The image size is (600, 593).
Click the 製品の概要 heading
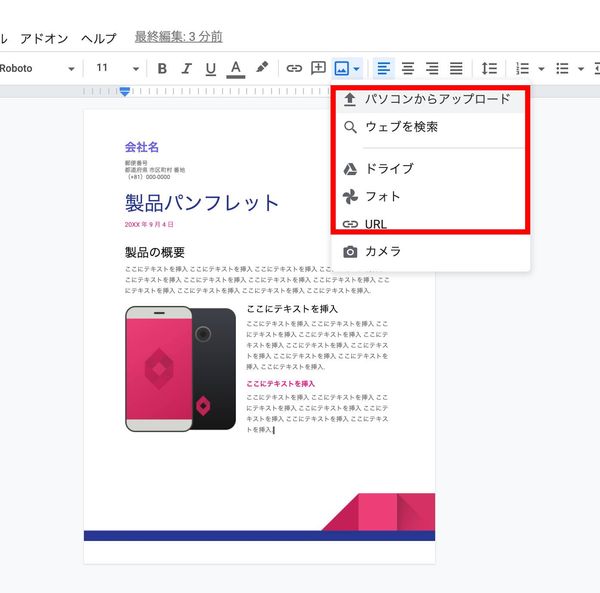(x=155, y=252)
